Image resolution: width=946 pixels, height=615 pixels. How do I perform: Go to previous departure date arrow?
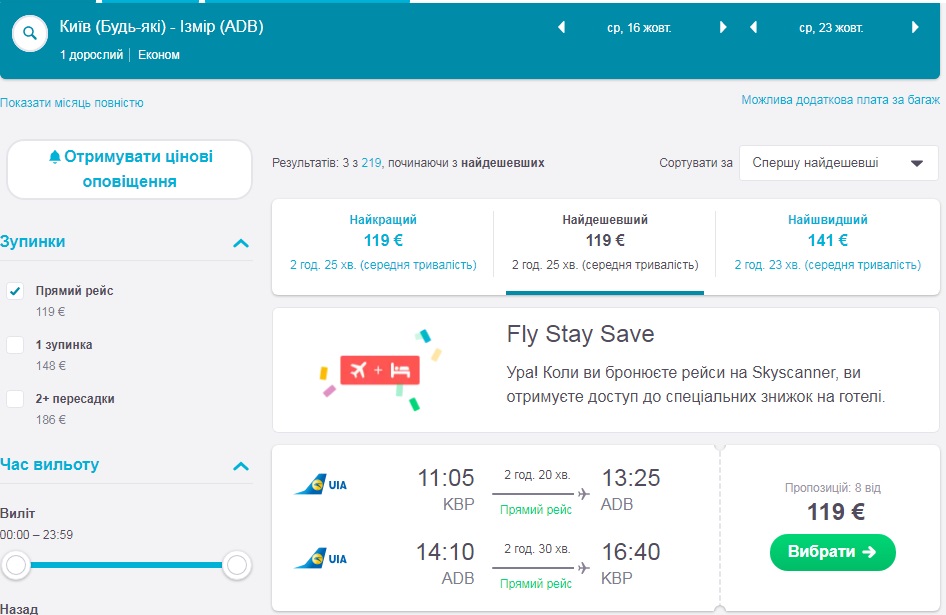click(562, 28)
